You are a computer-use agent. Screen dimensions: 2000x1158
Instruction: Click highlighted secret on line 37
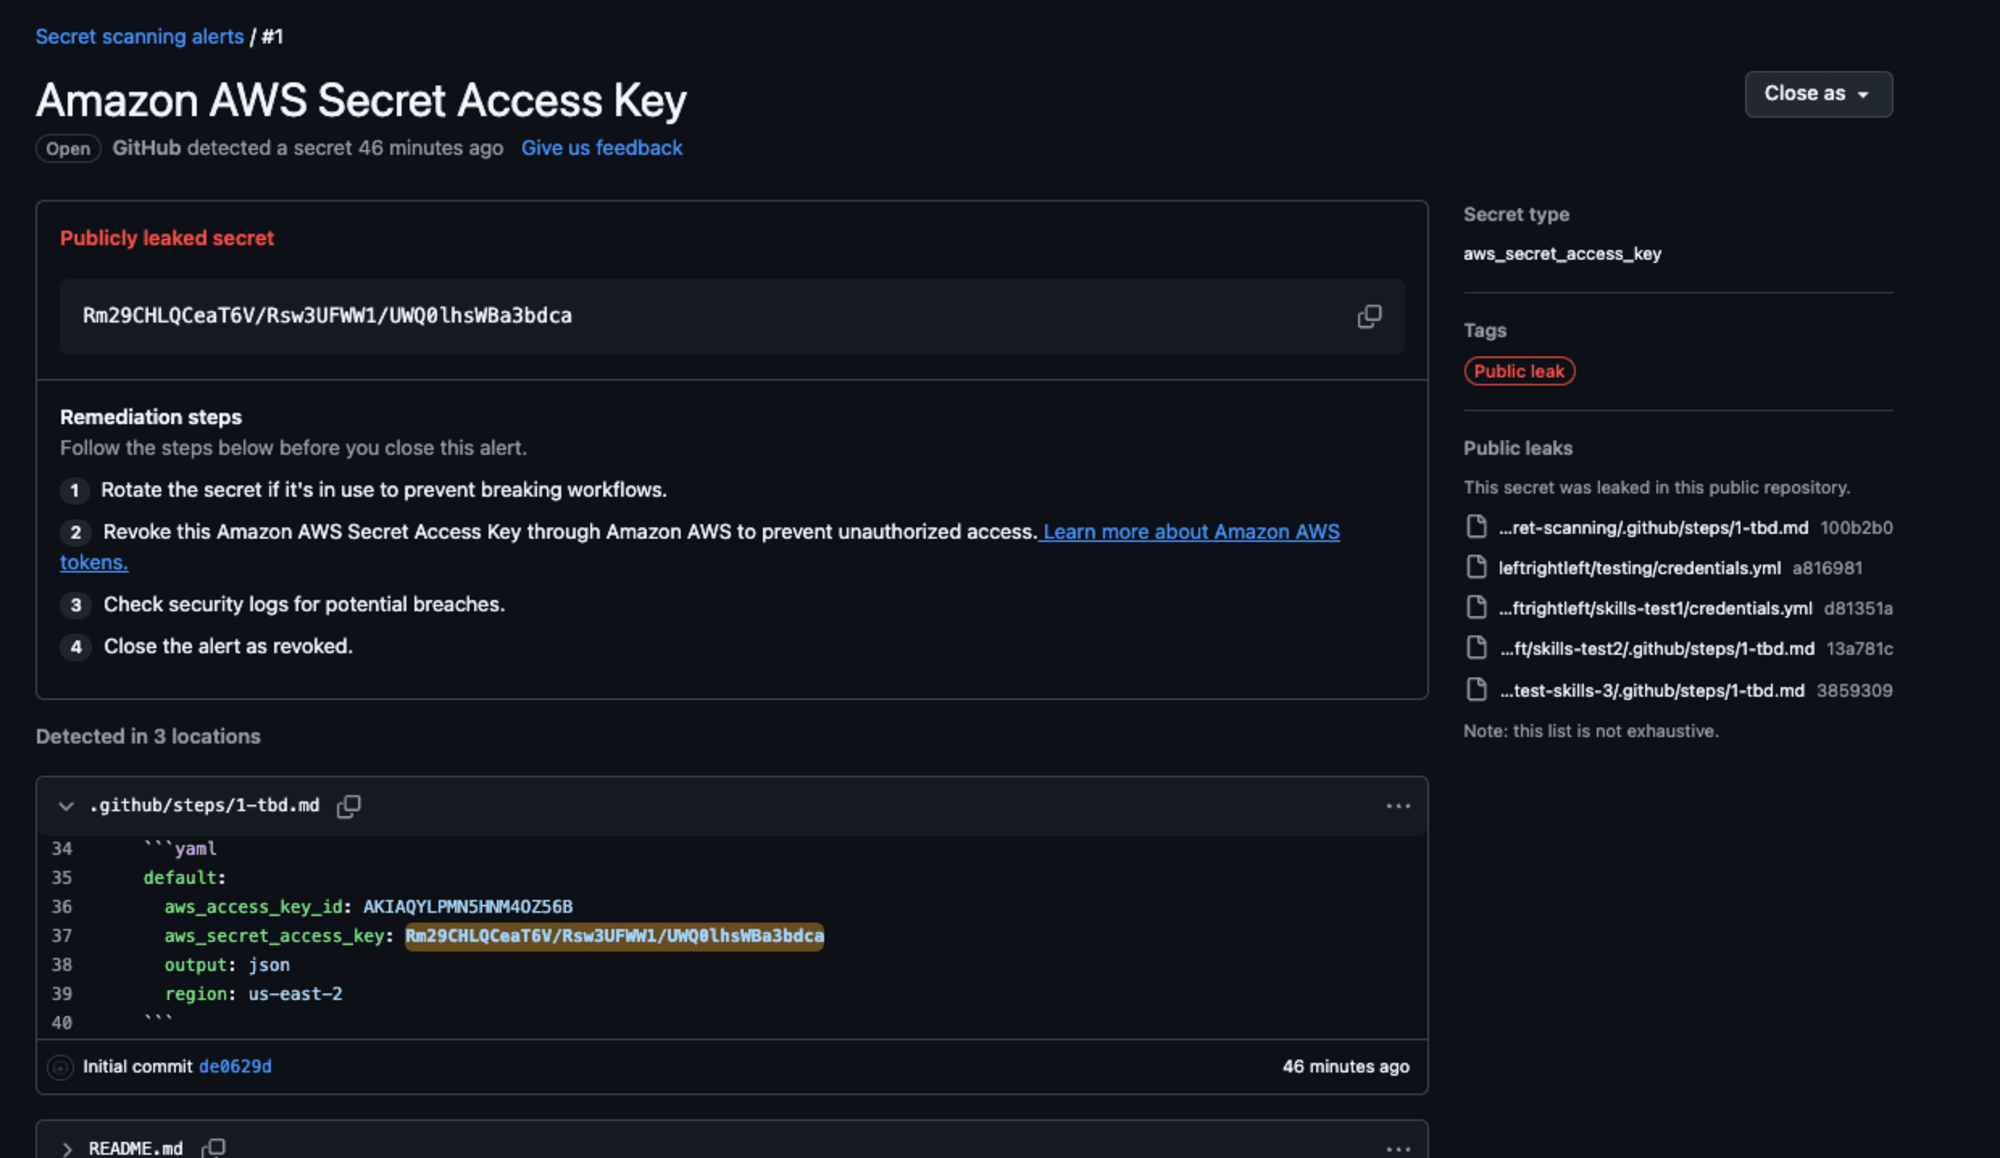click(x=614, y=936)
